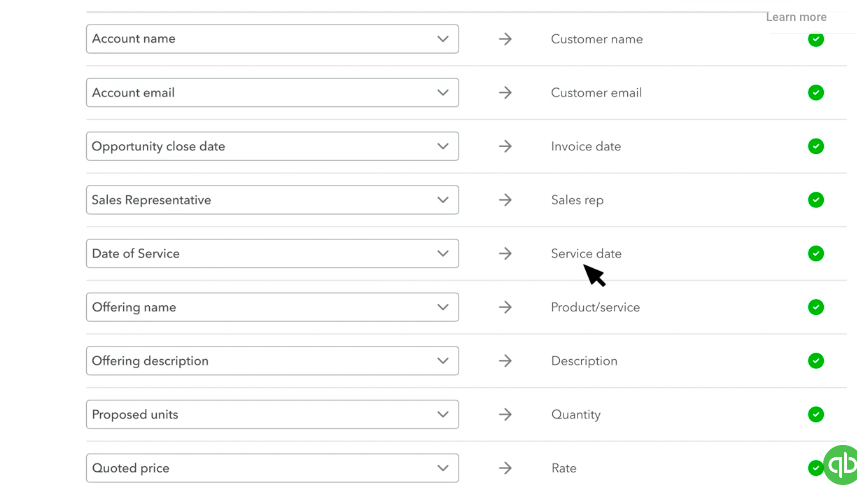Click the Learn more link
Viewport: 857px width, 493px height.
(x=796, y=17)
